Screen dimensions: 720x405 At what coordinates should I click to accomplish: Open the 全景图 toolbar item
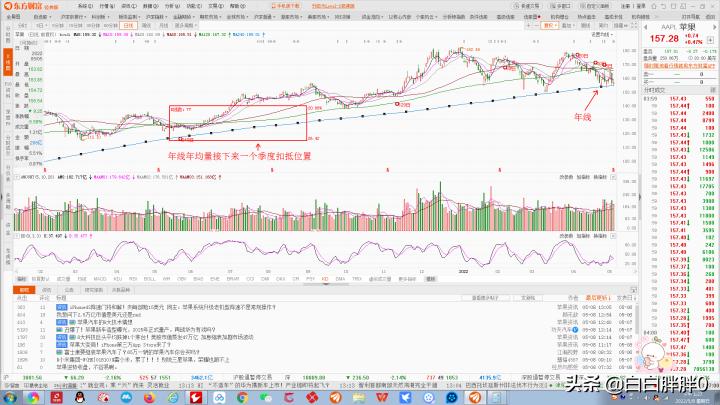pyautogui.click(x=13, y=17)
